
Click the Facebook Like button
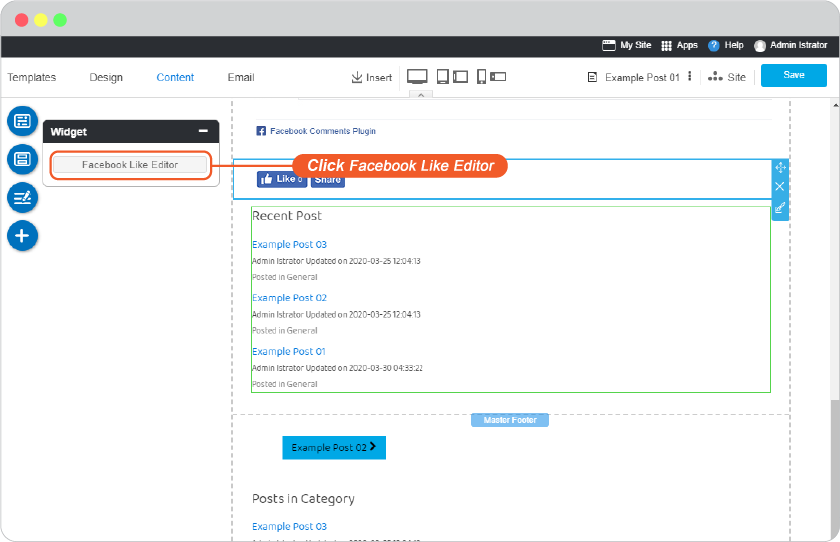[282, 179]
